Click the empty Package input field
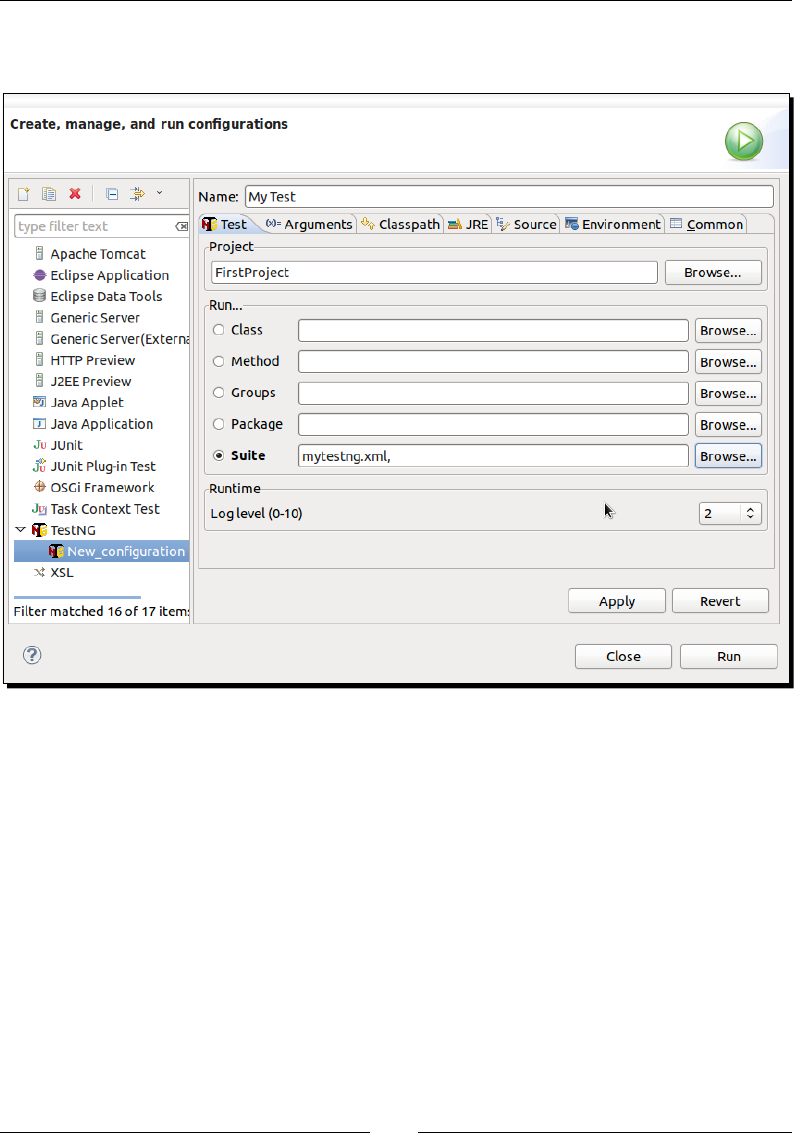795x1142 pixels. click(x=493, y=425)
